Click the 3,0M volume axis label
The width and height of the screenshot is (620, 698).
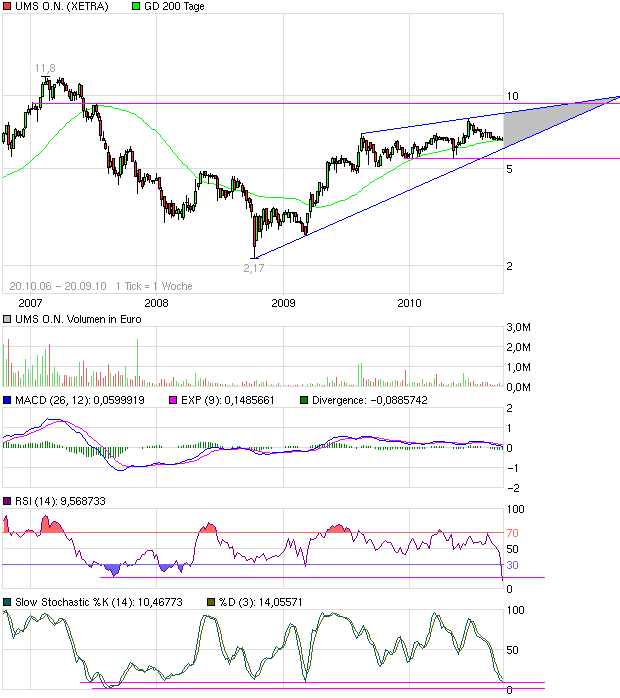pyautogui.click(x=518, y=328)
